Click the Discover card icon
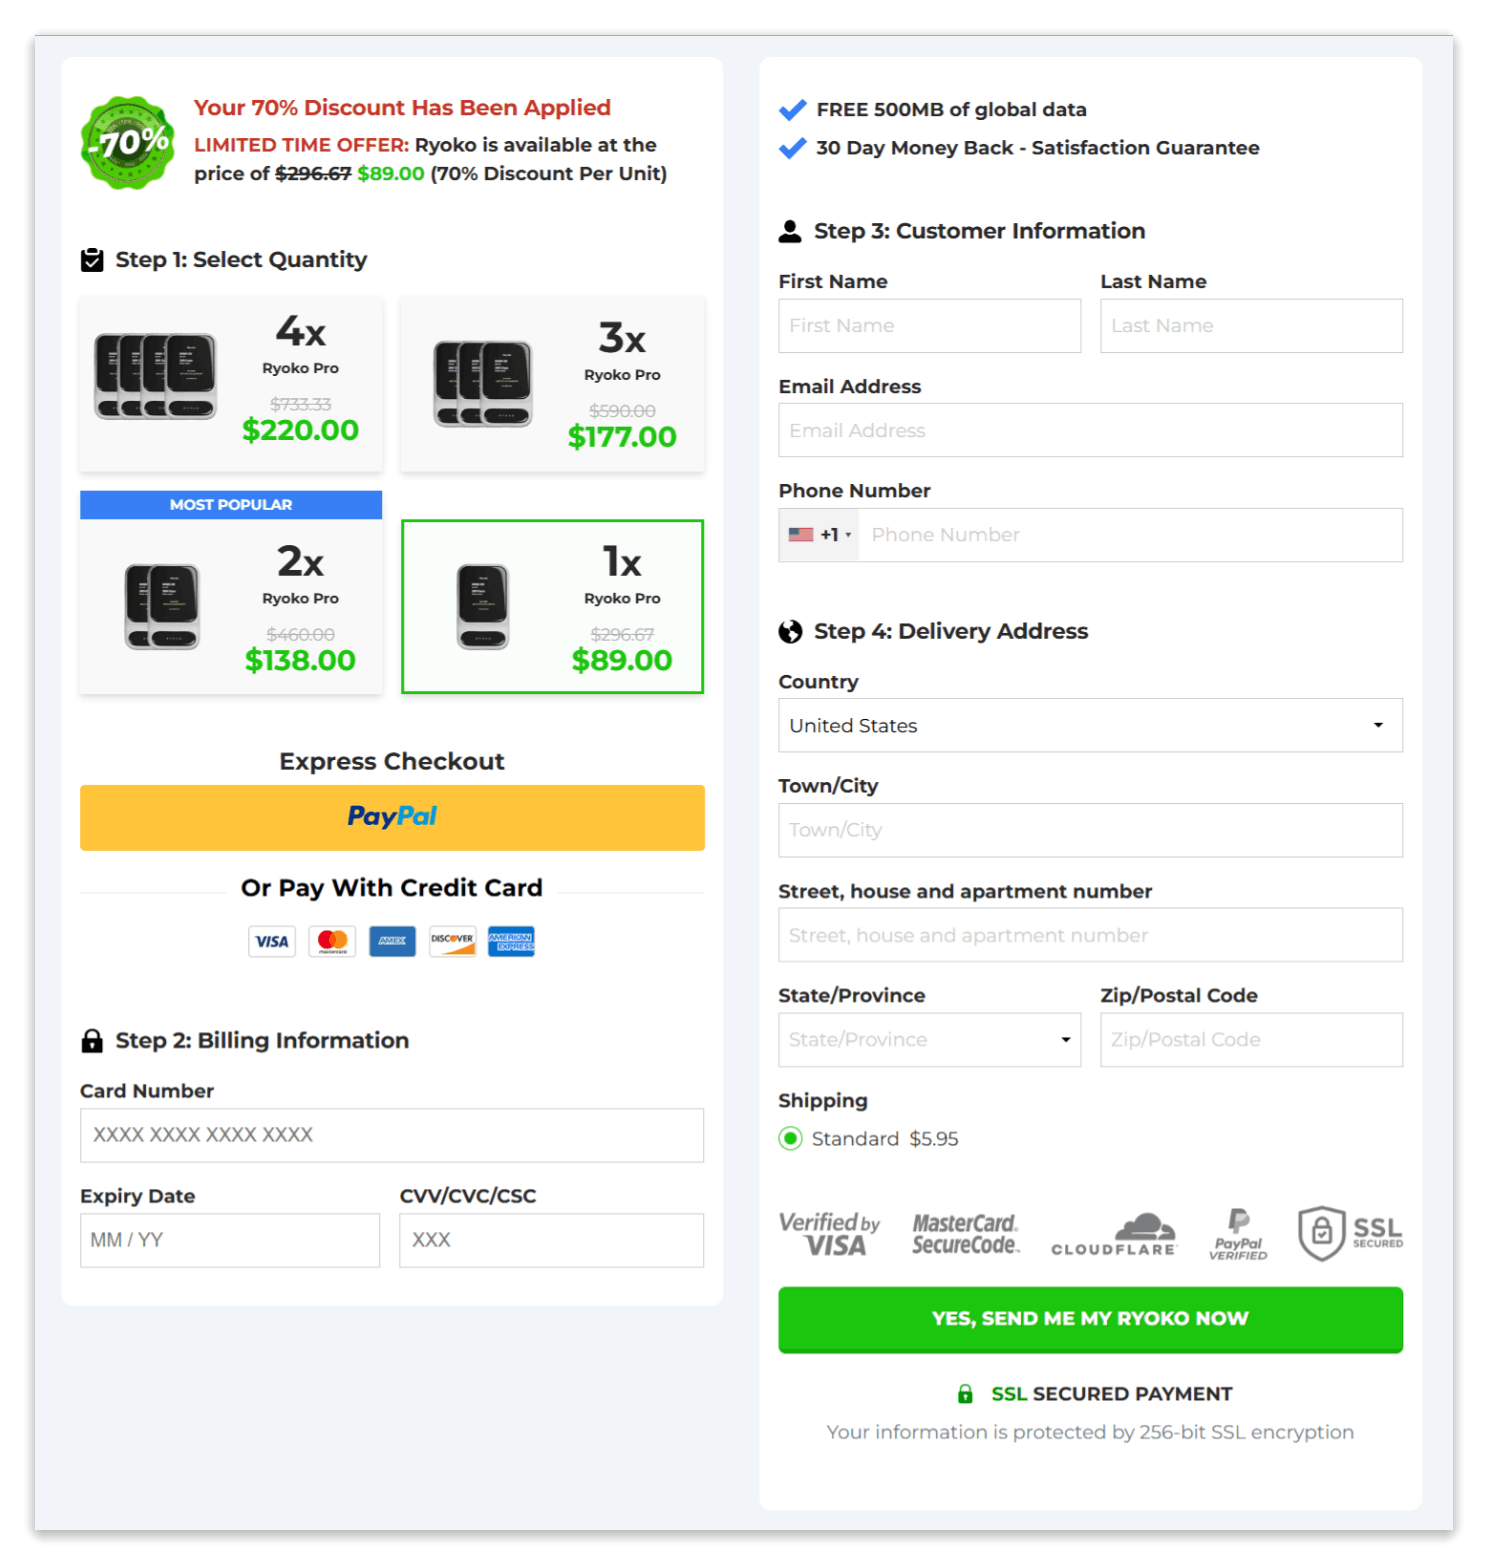This screenshot has width=1488, height=1565. (452, 941)
